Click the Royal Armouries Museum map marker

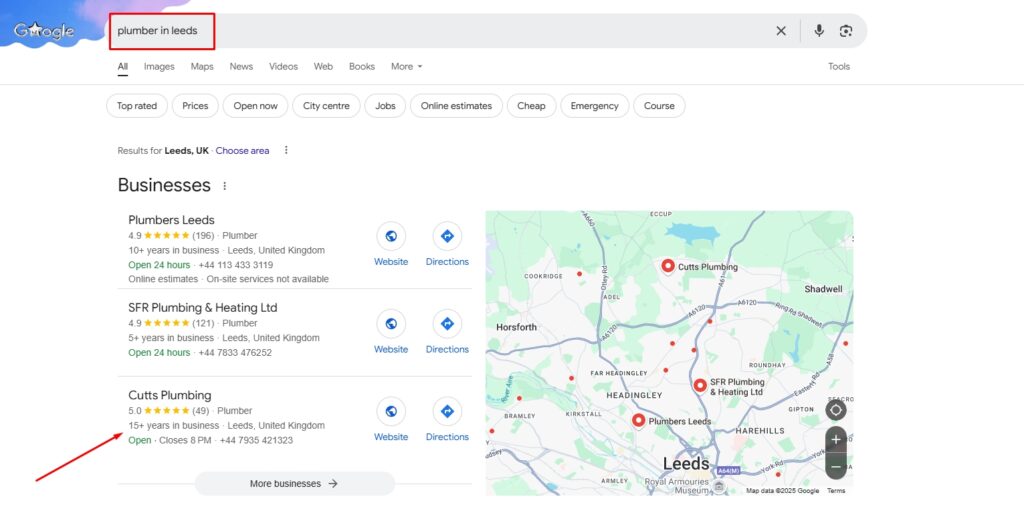click(x=718, y=486)
